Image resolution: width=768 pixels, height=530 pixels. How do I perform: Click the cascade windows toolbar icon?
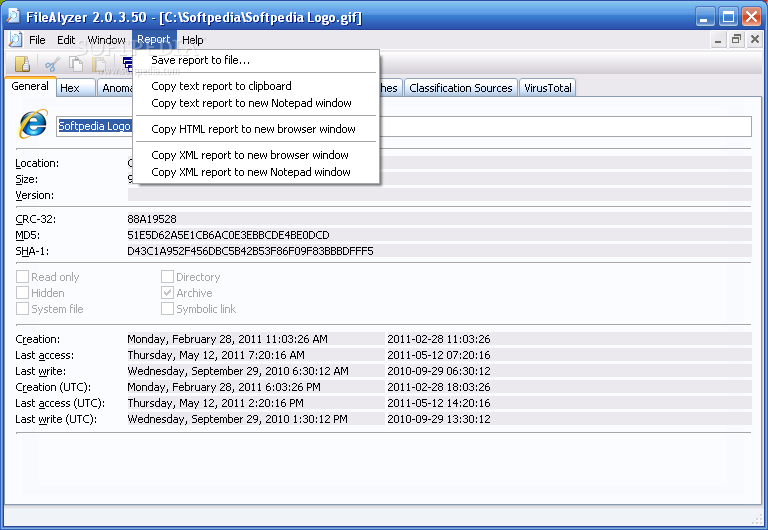127,64
